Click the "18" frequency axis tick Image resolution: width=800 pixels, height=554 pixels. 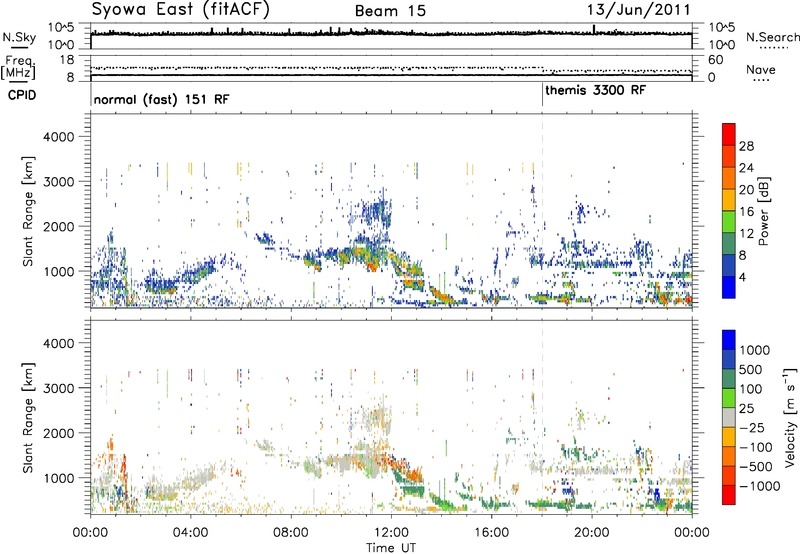(67, 60)
